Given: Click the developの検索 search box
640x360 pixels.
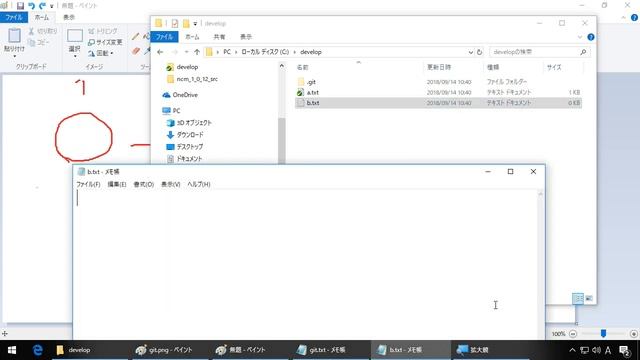Looking at the screenshot, I should (539, 52).
